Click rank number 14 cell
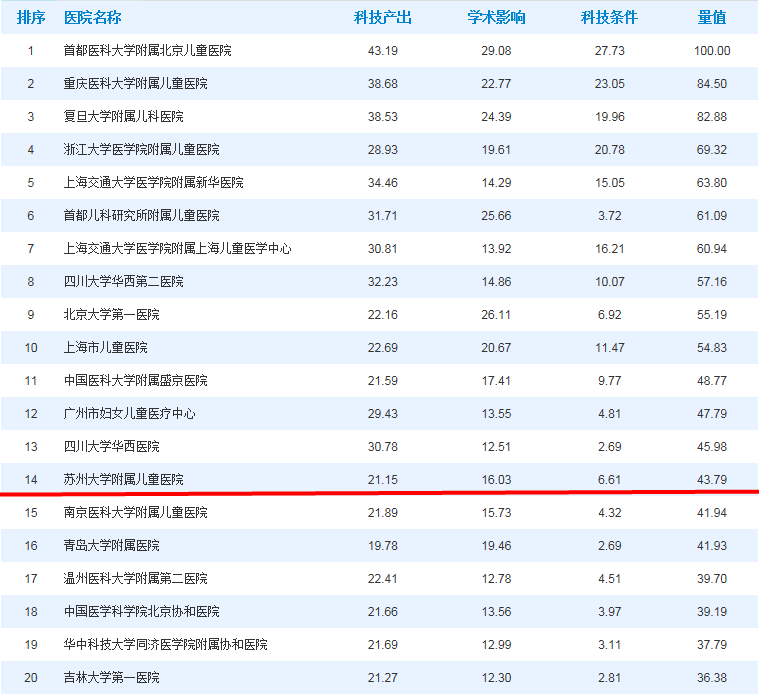Viewport: 759px width, 696px height. pyautogui.click(x=31, y=479)
